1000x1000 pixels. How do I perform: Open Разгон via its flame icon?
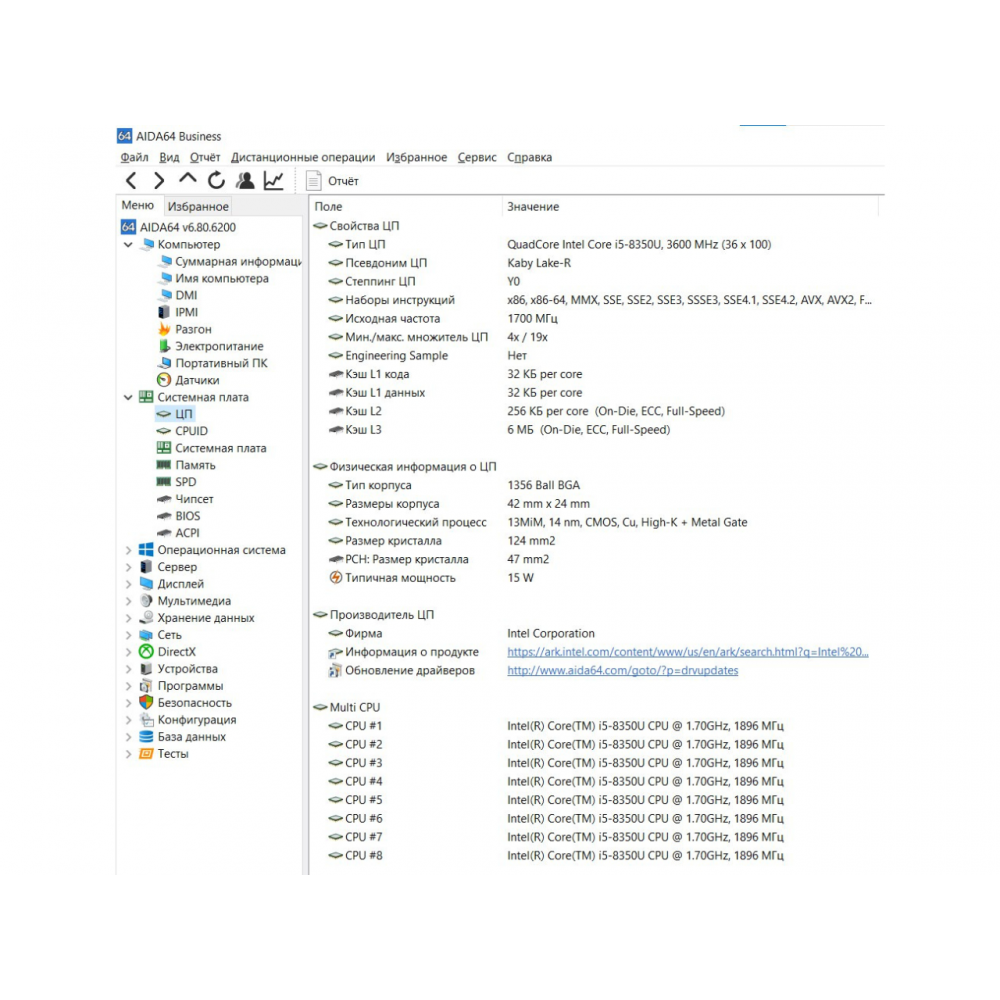click(x=164, y=329)
